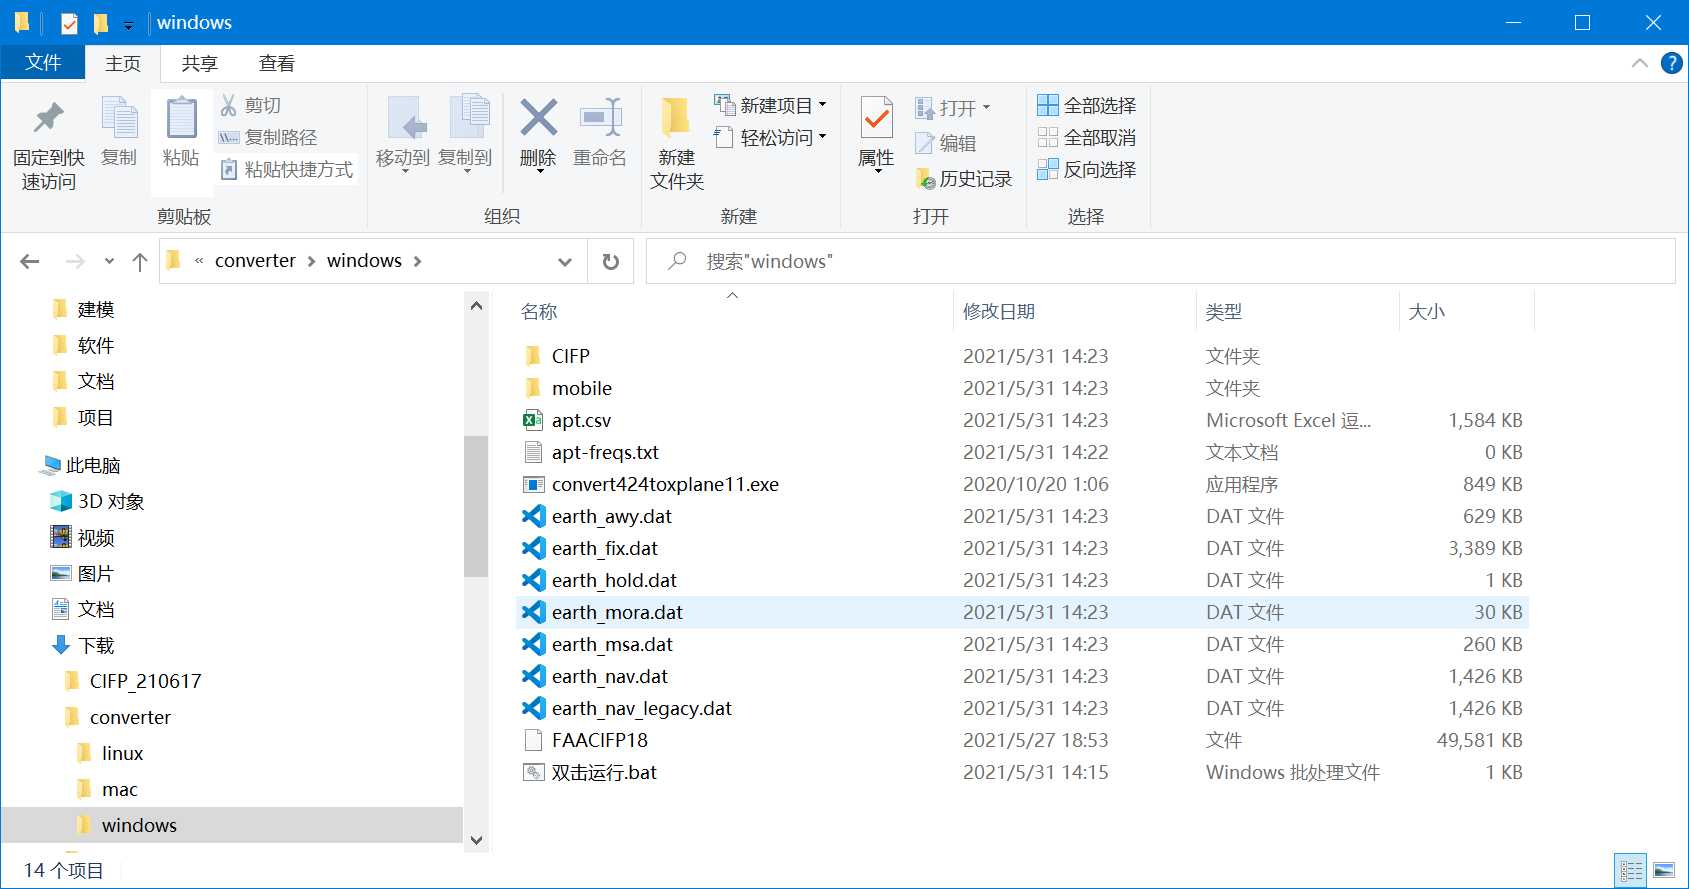The width and height of the screenshot is (1689, 889).
Task: Select CIFP_210617 folder in tree
Action: (x=145, y=681)
